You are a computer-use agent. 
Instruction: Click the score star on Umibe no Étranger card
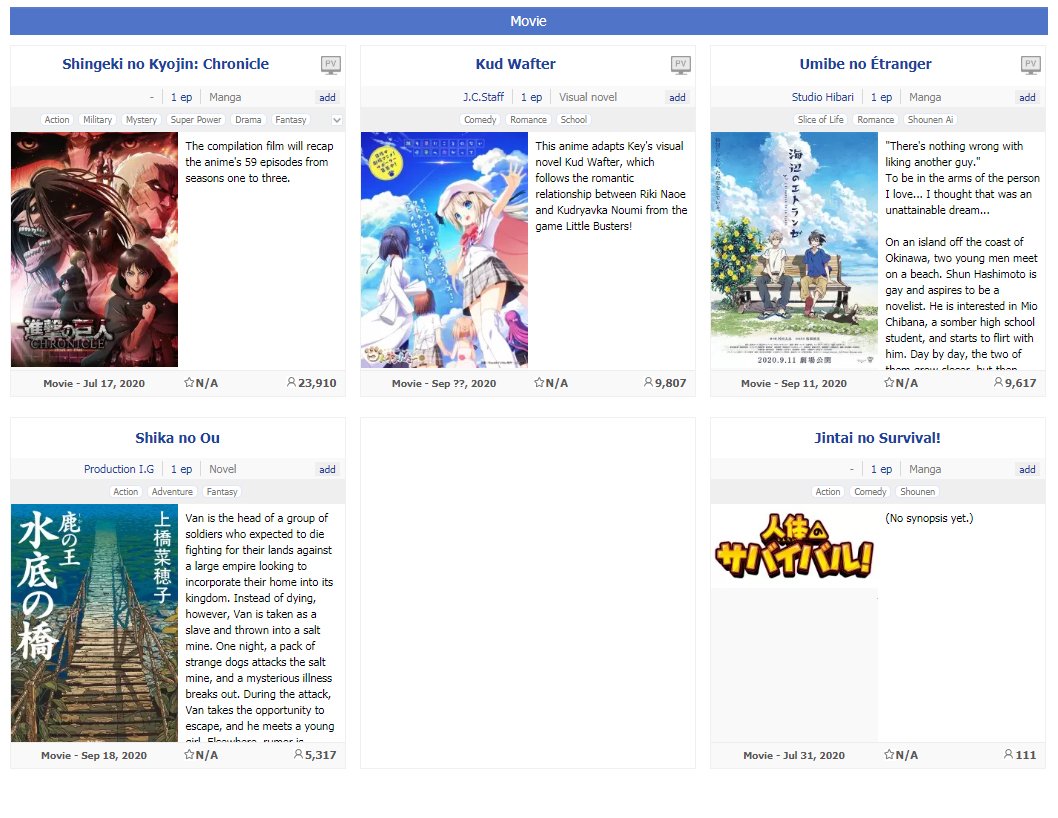(889, 383)
